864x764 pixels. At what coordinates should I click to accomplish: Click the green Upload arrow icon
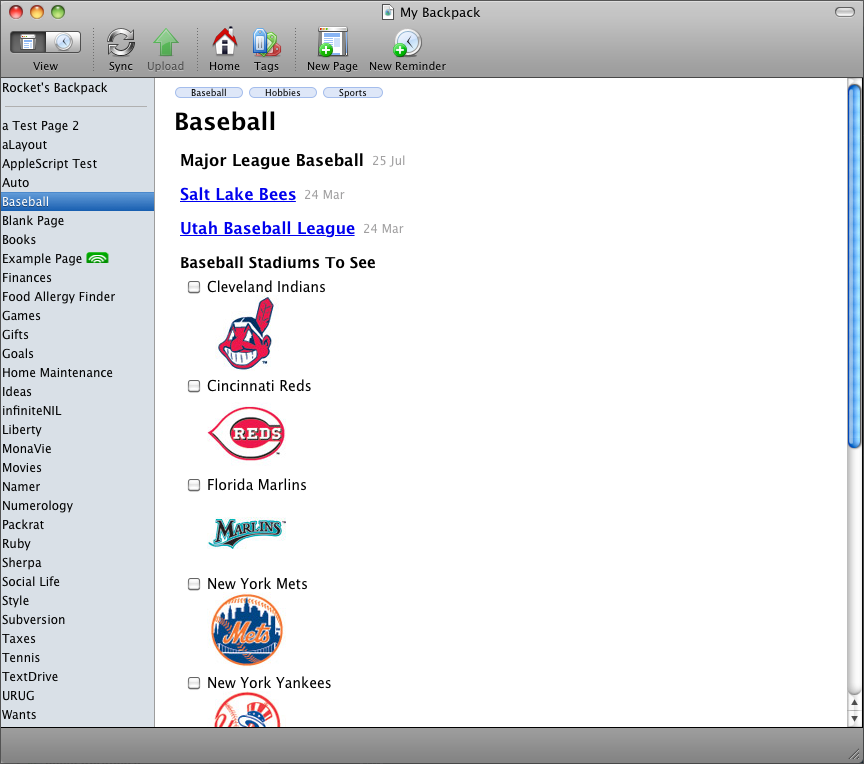coord(165,43)
